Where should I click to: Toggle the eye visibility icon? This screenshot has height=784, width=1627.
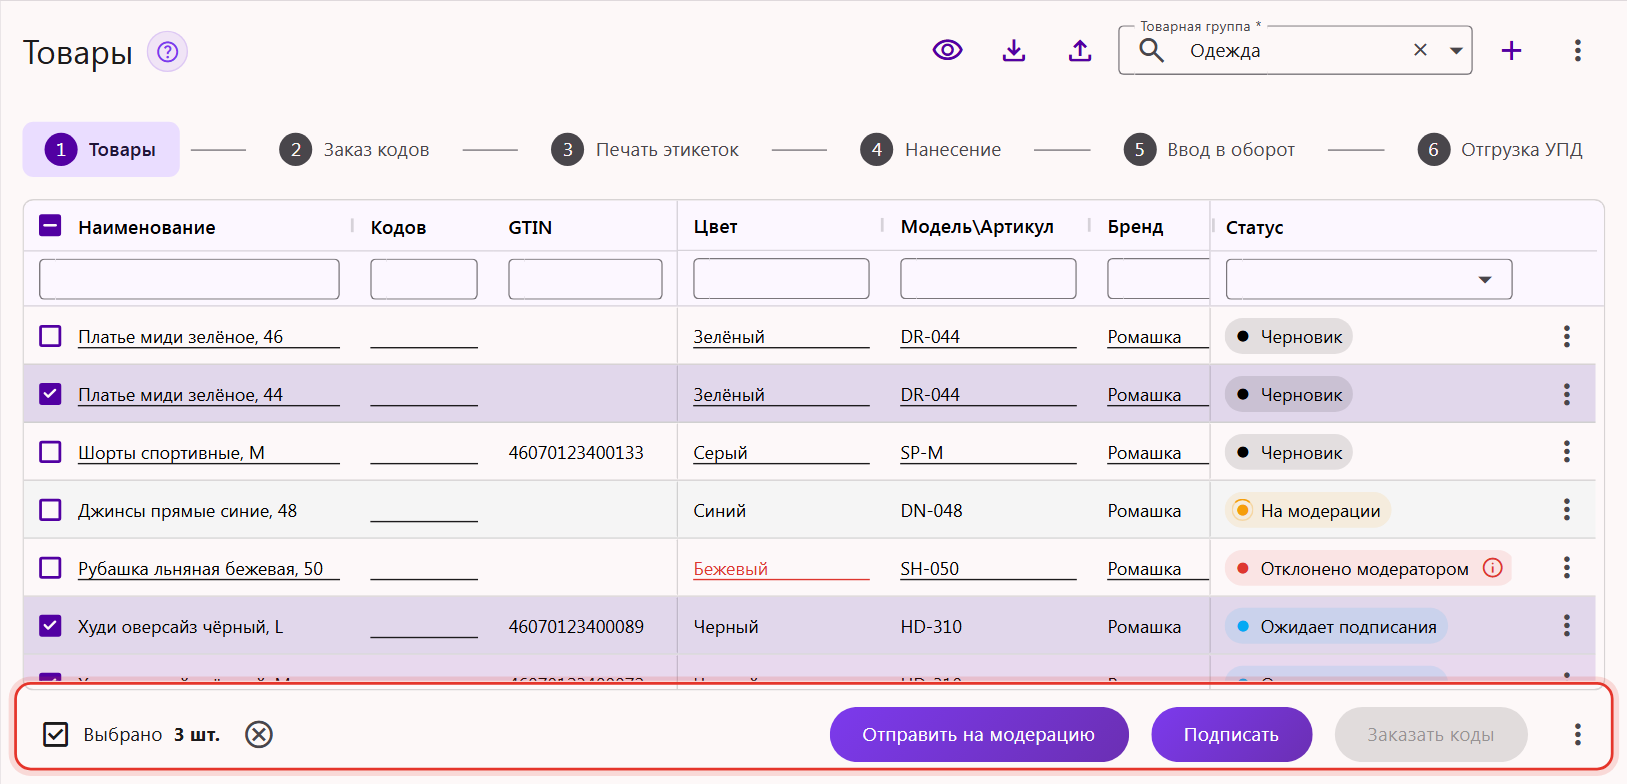pyautogui.click(x=947, y=50)
